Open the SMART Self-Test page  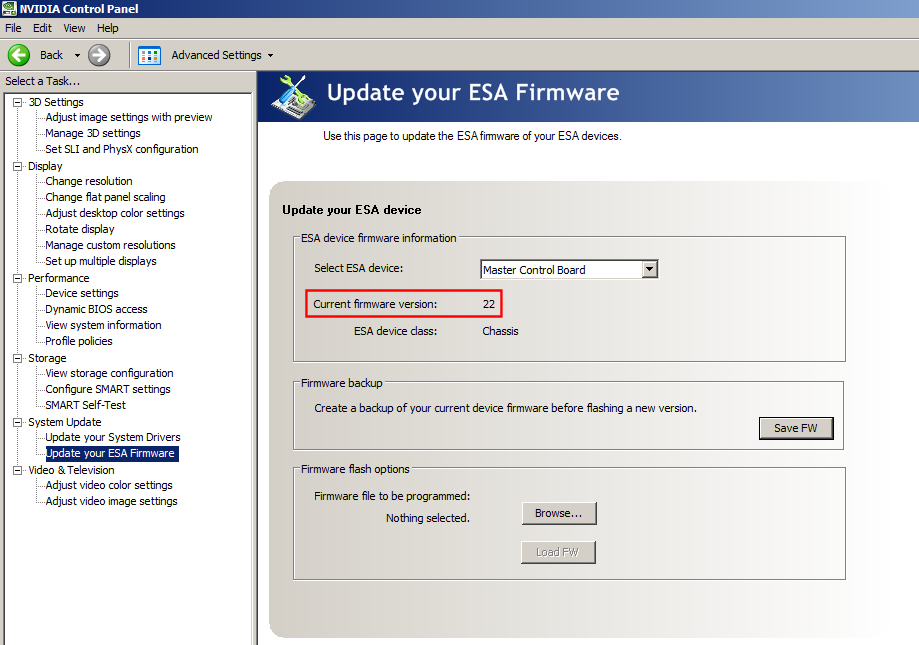pos(86,405)
